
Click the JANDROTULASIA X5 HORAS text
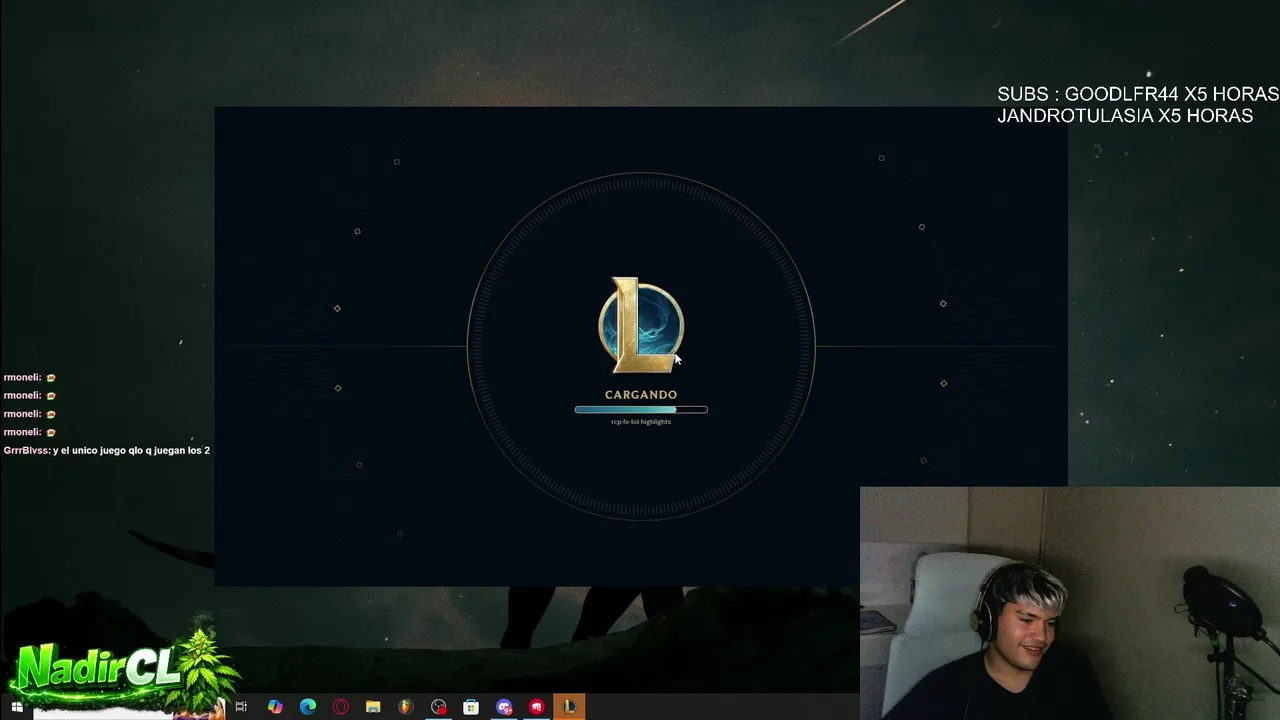point(1125,116)
